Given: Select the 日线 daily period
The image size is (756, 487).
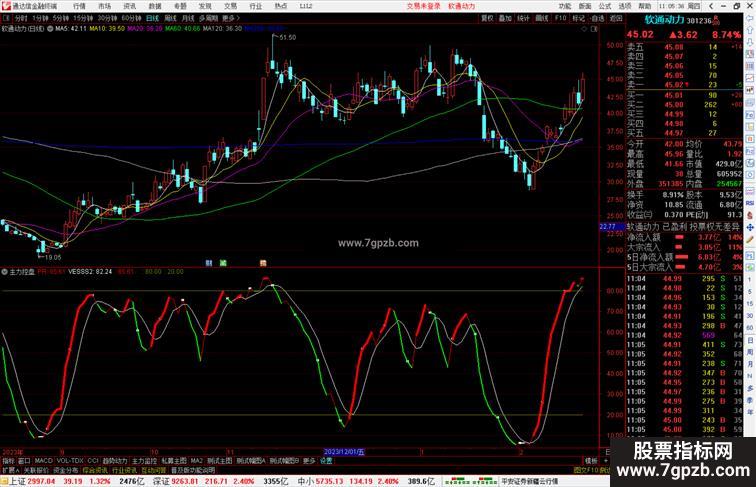Looking at the screenshot, I should click(152, 18).
